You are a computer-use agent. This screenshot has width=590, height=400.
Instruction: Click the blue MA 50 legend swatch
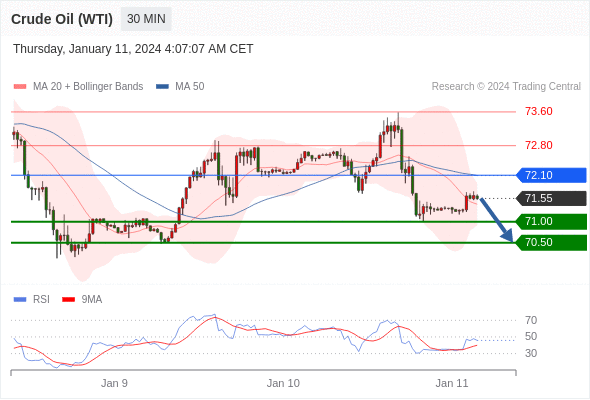coord(162,87)
